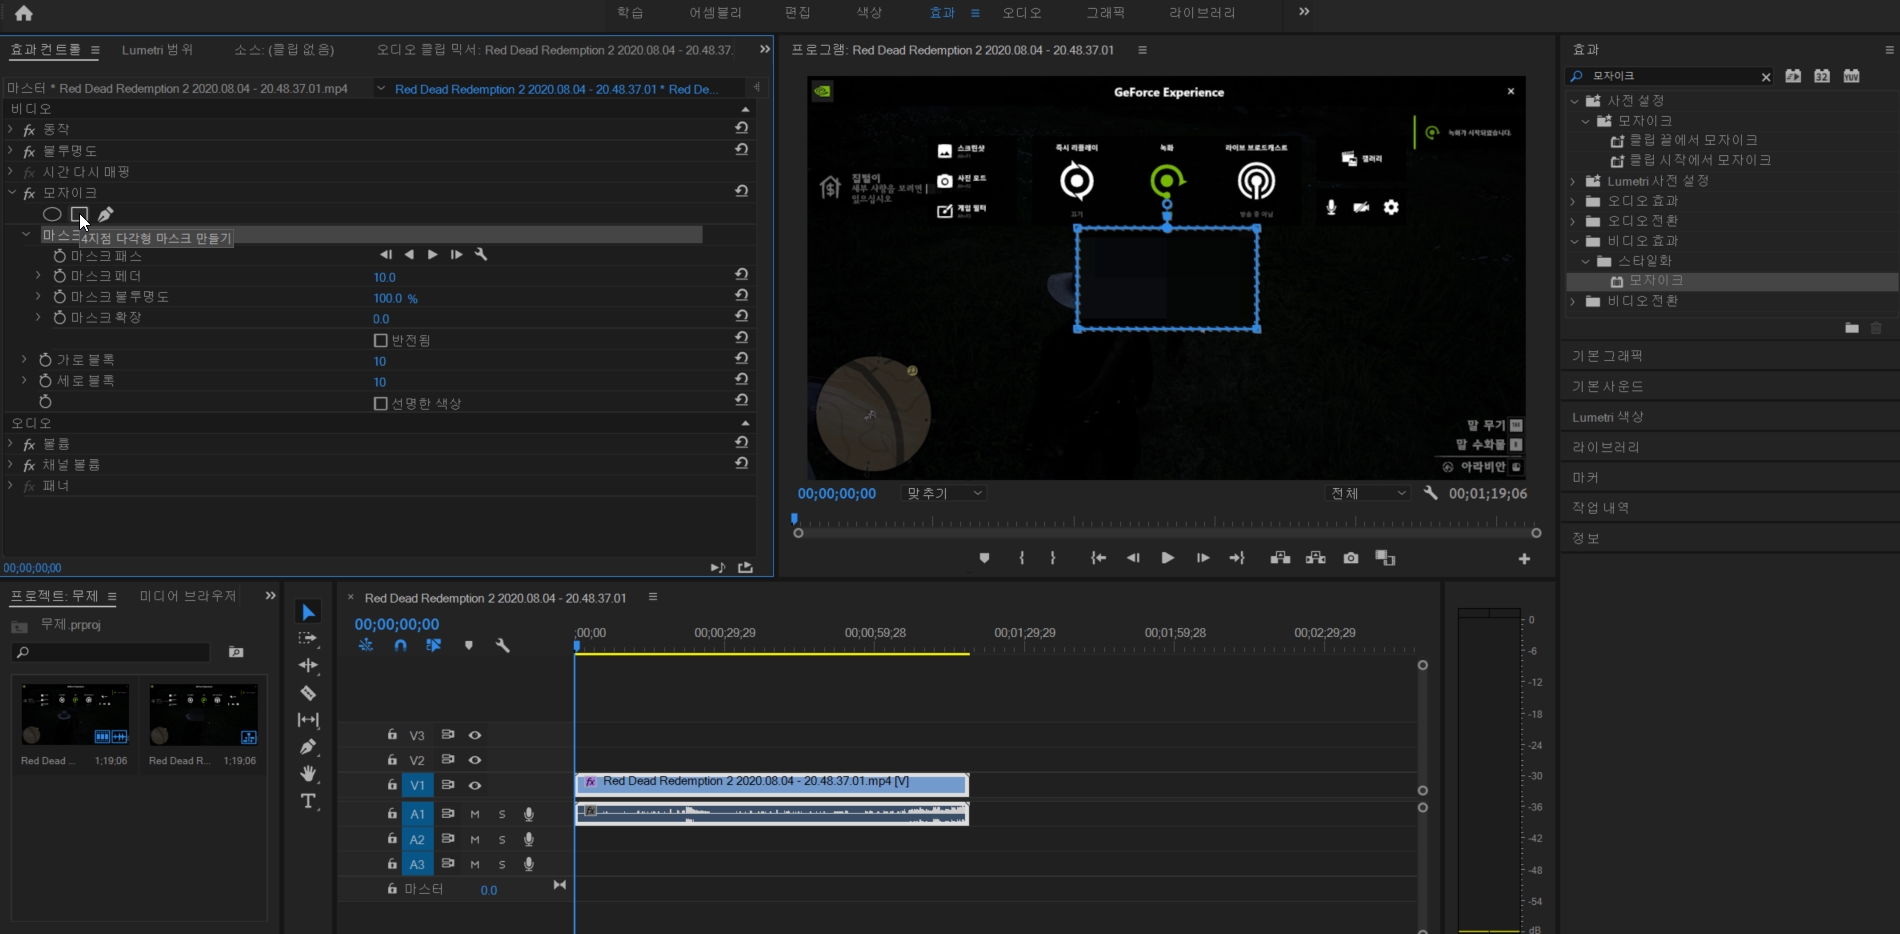Select the ellipse mask tool under 모자이크
This screenshot has width=1900, height=934.
pos(52,214)
